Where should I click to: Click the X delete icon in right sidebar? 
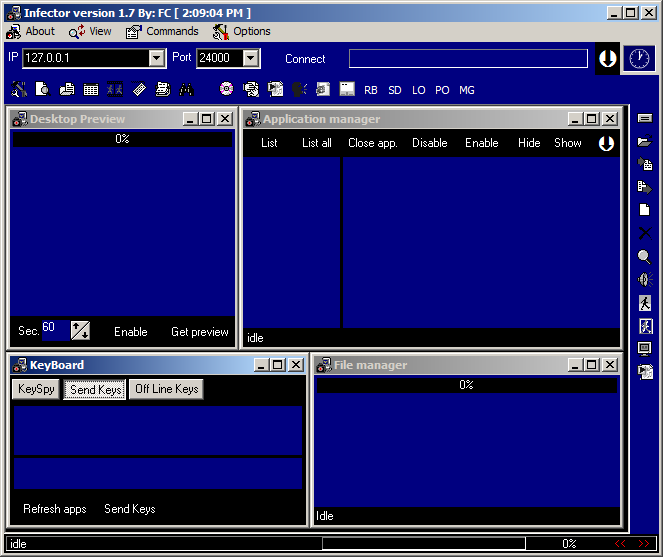point(644,233)
